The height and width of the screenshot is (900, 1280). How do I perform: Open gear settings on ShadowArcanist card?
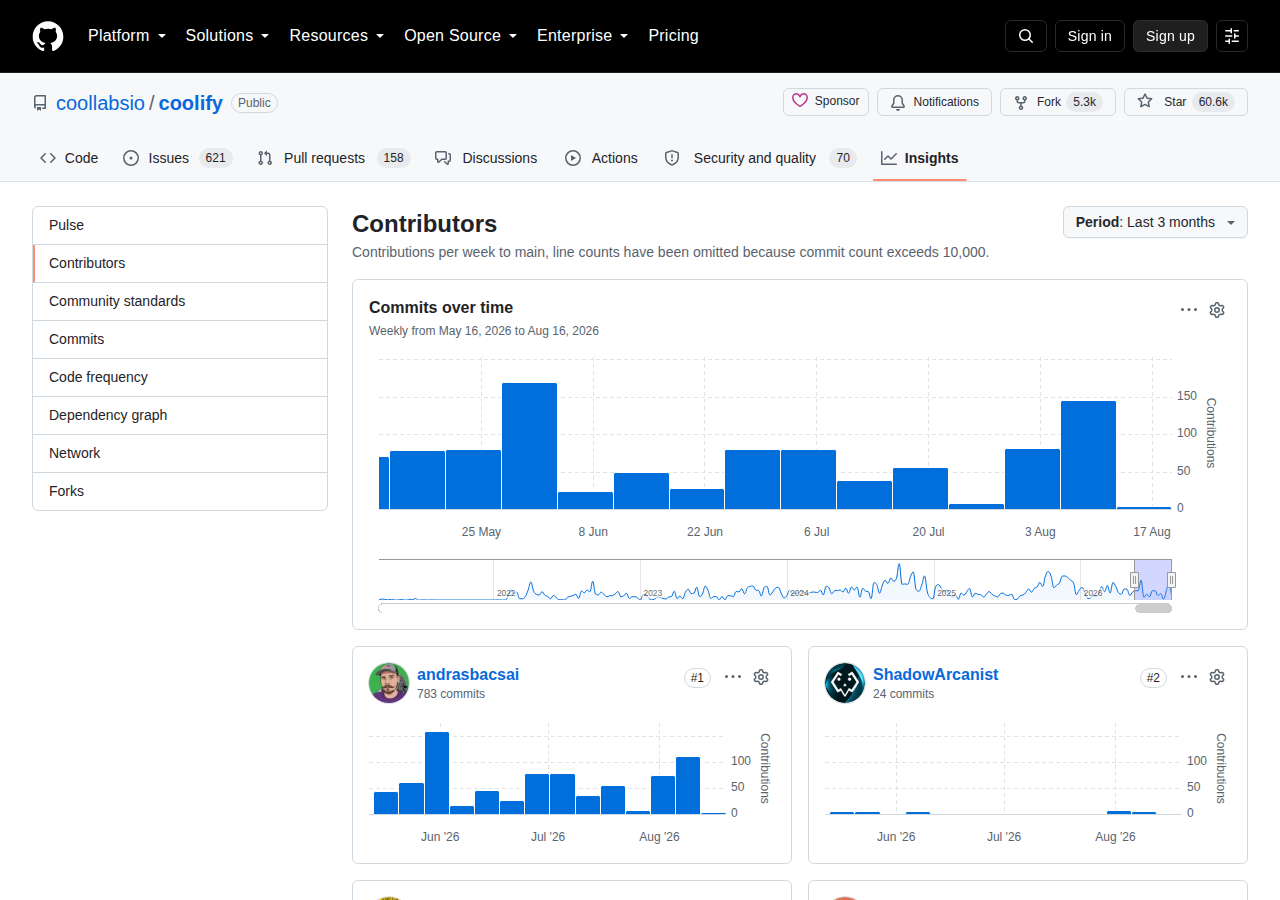(1217, 677)
